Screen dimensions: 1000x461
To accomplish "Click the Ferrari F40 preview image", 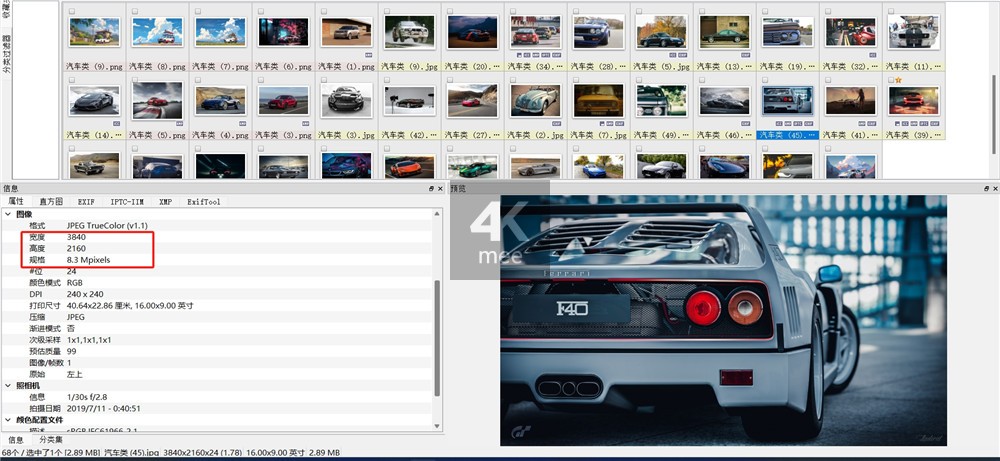I will [722, 320].
